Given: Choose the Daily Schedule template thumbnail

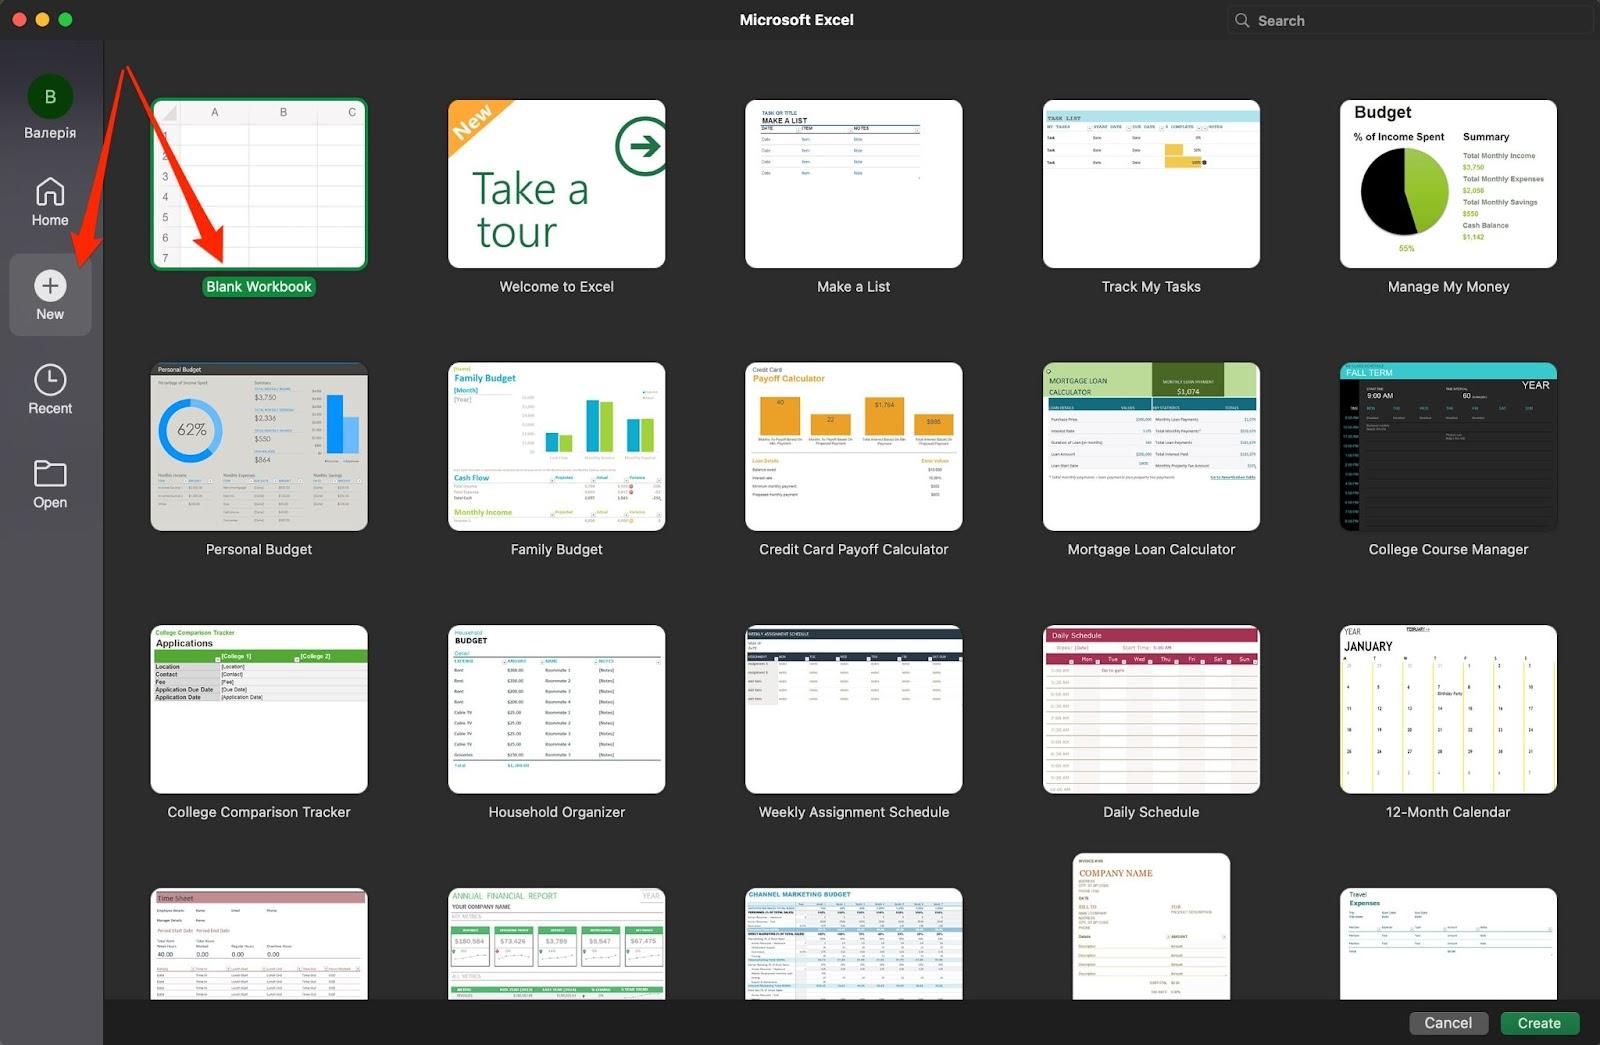Looking at the screenshot, I should pos(1151,710).
